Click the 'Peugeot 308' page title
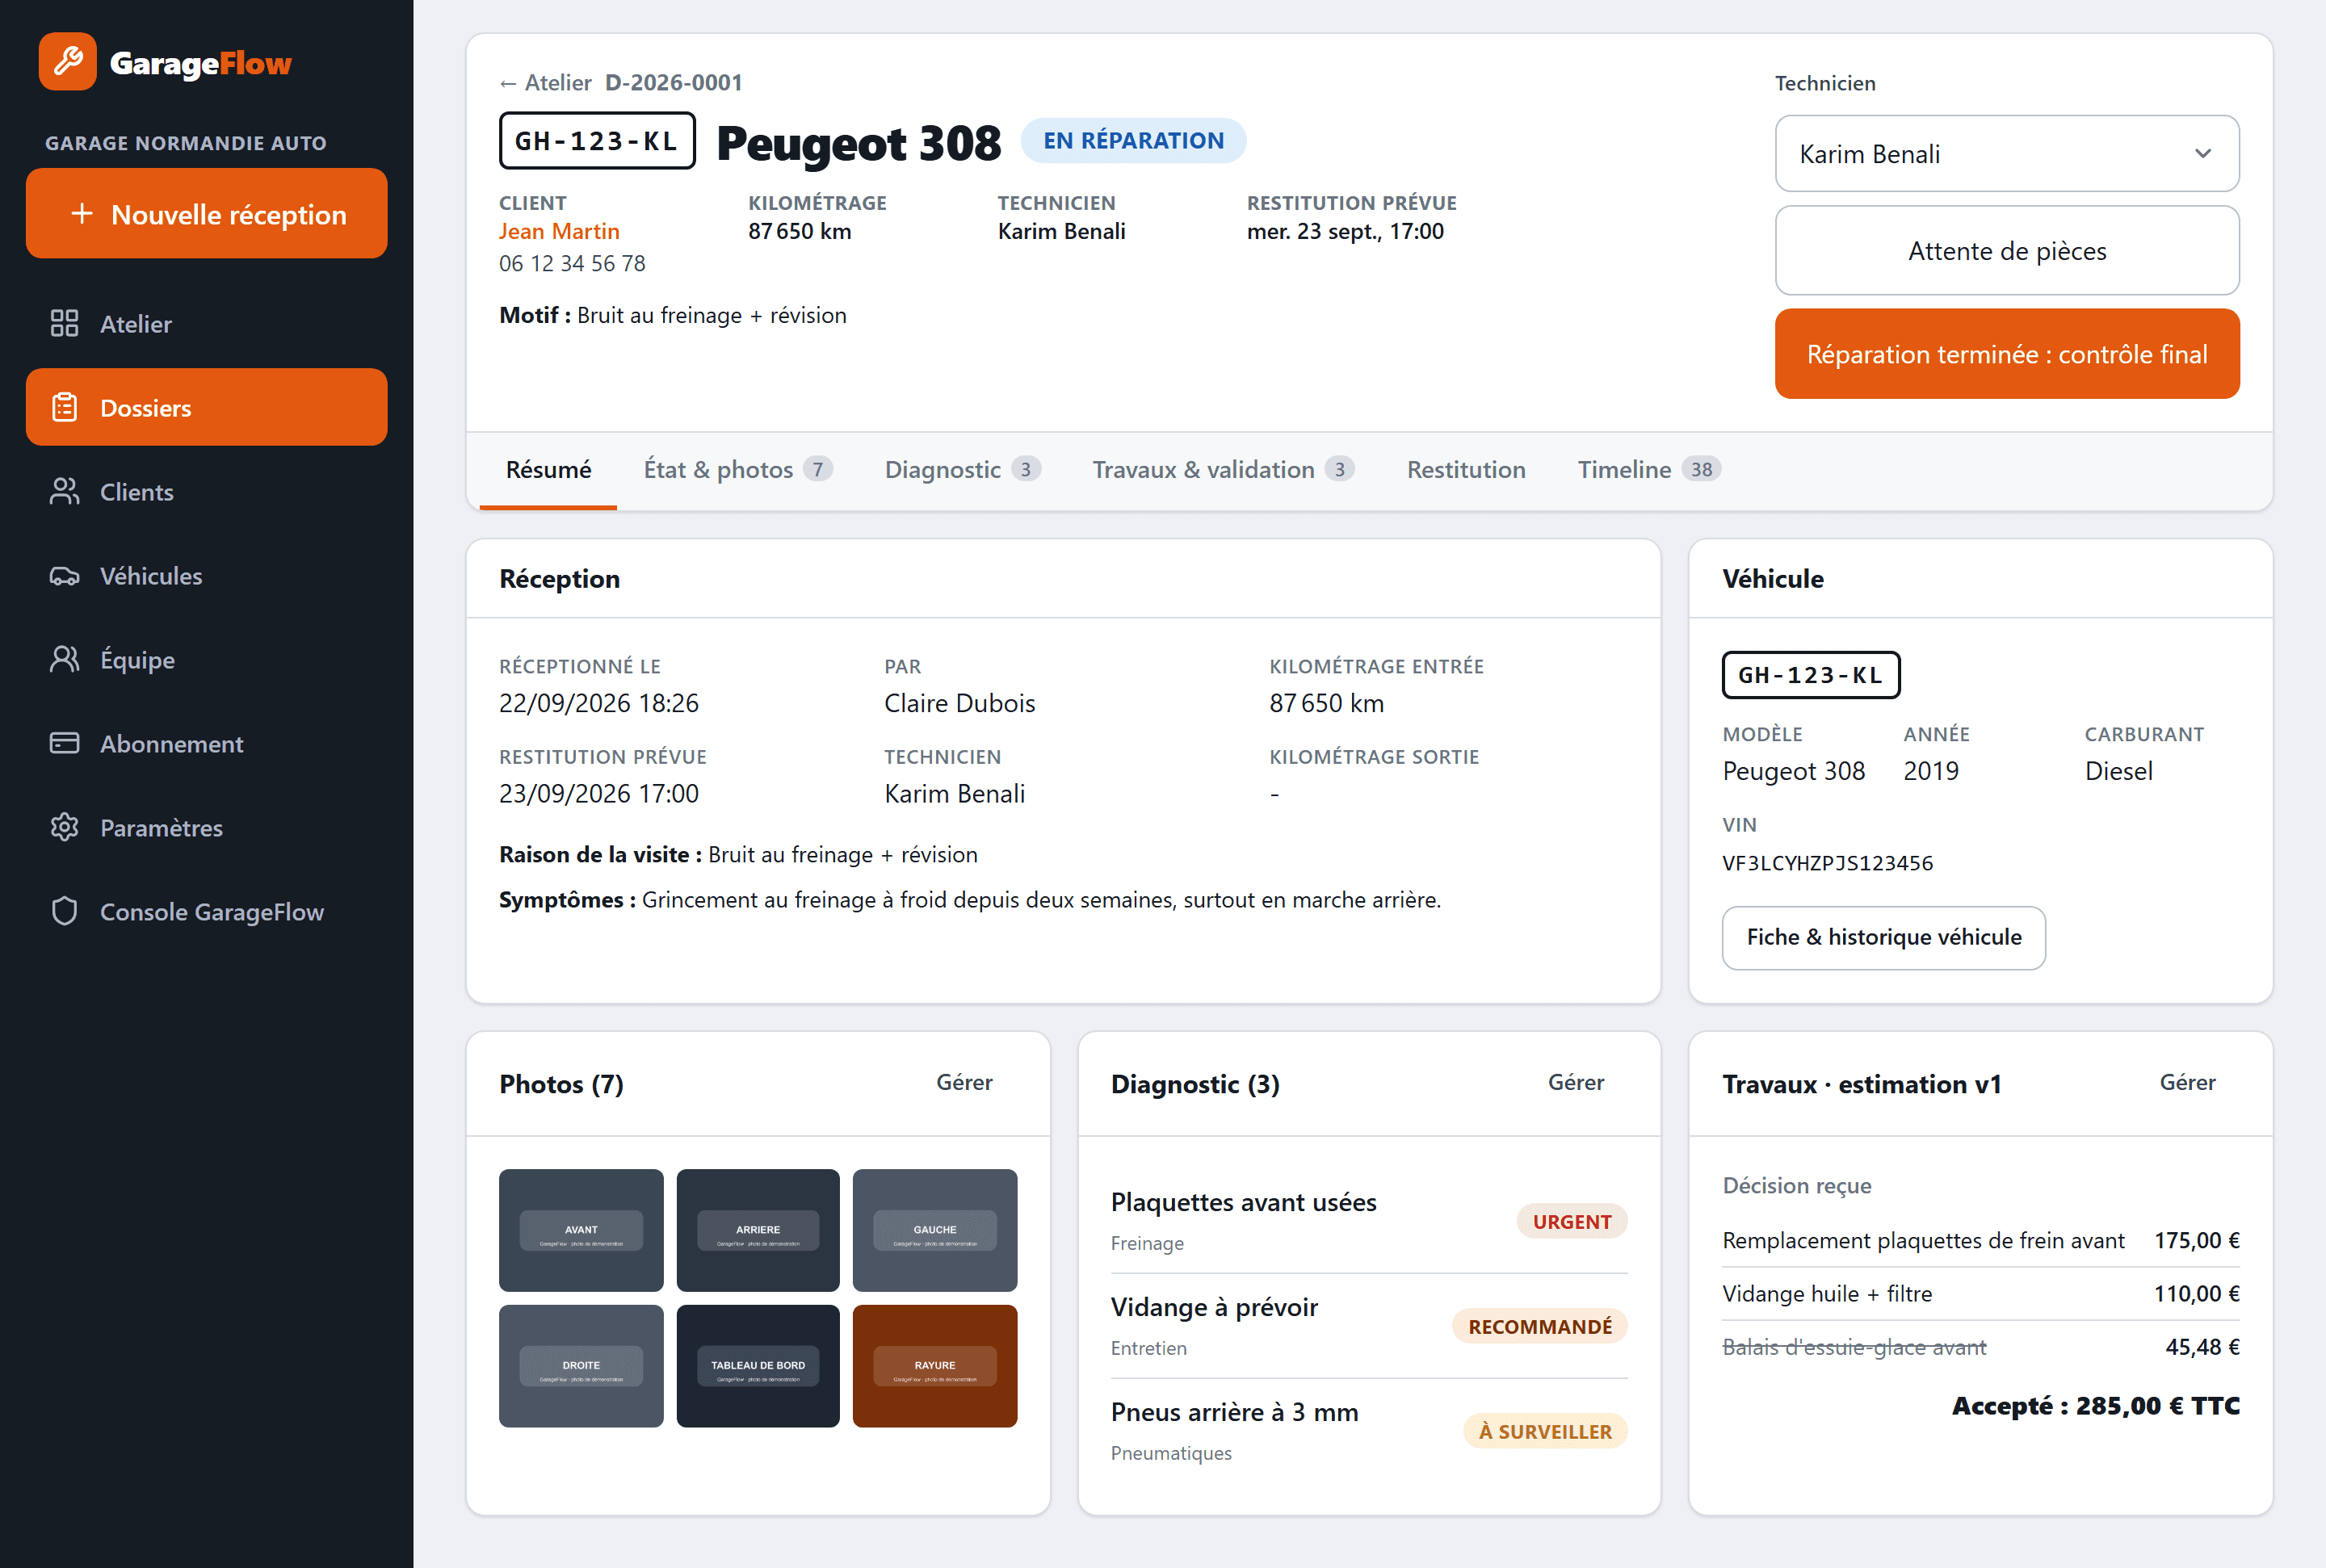The image size is (2326, 1568). (x=858, y=143)
